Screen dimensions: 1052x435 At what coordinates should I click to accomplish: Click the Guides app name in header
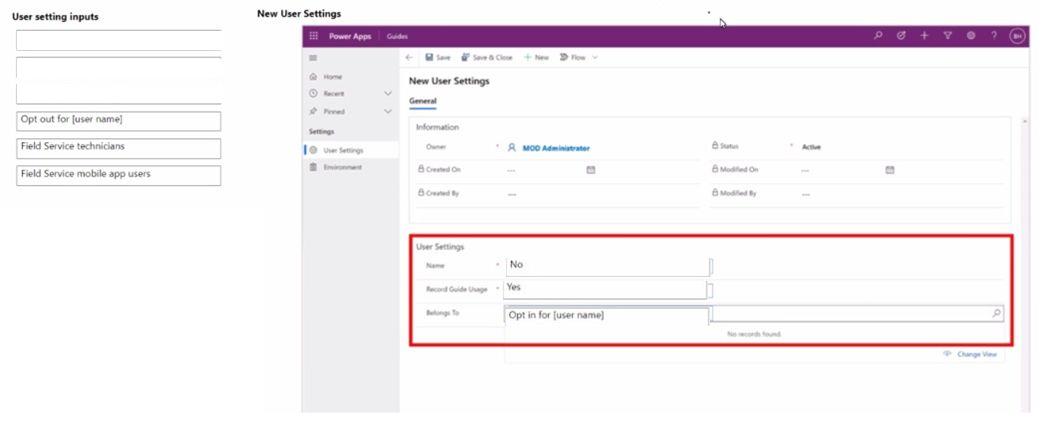(x=397, y=36)
